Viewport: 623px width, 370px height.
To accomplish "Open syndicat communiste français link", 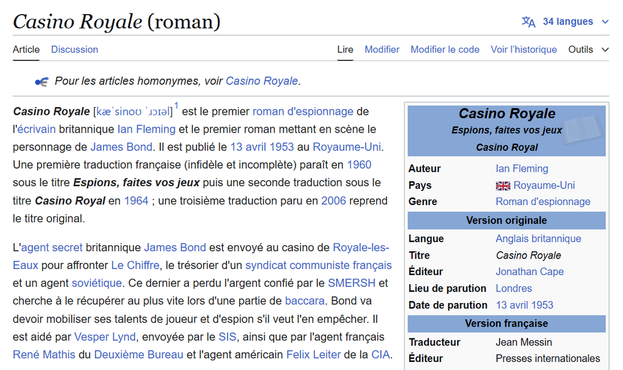I will [x=319, y=265].
